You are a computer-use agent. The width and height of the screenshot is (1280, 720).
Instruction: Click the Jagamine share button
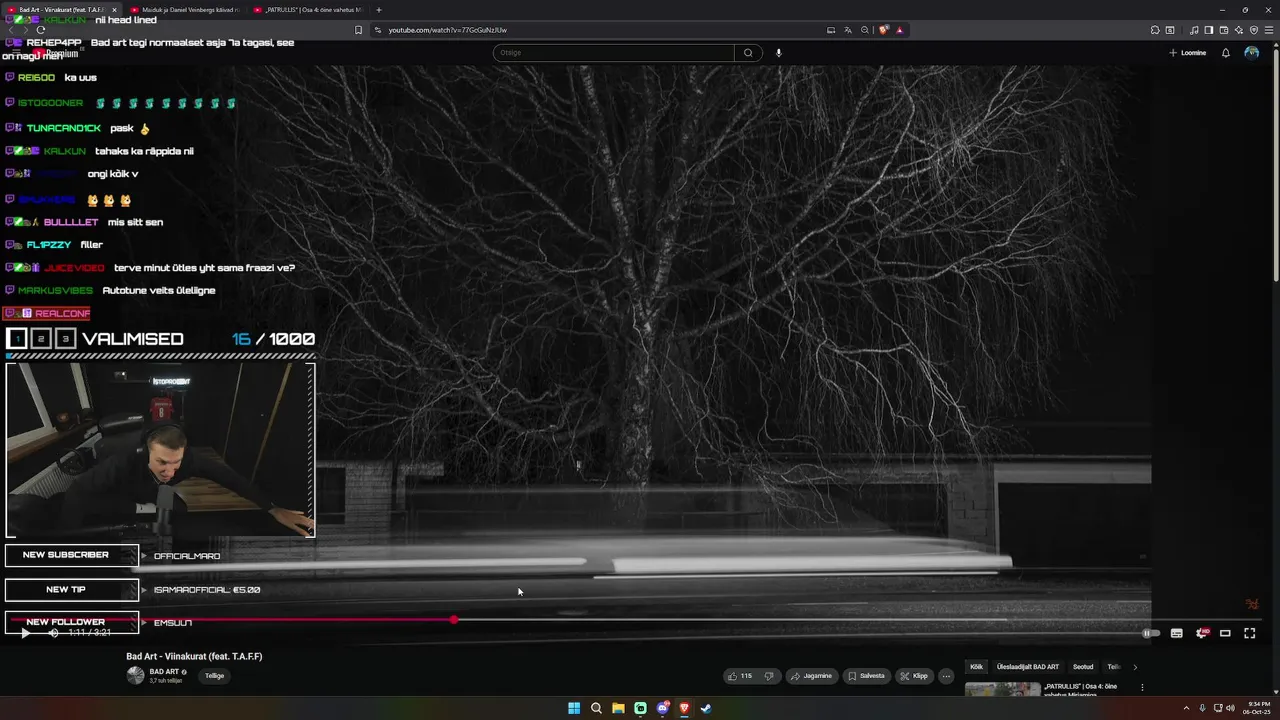click(x=811, y=676)
